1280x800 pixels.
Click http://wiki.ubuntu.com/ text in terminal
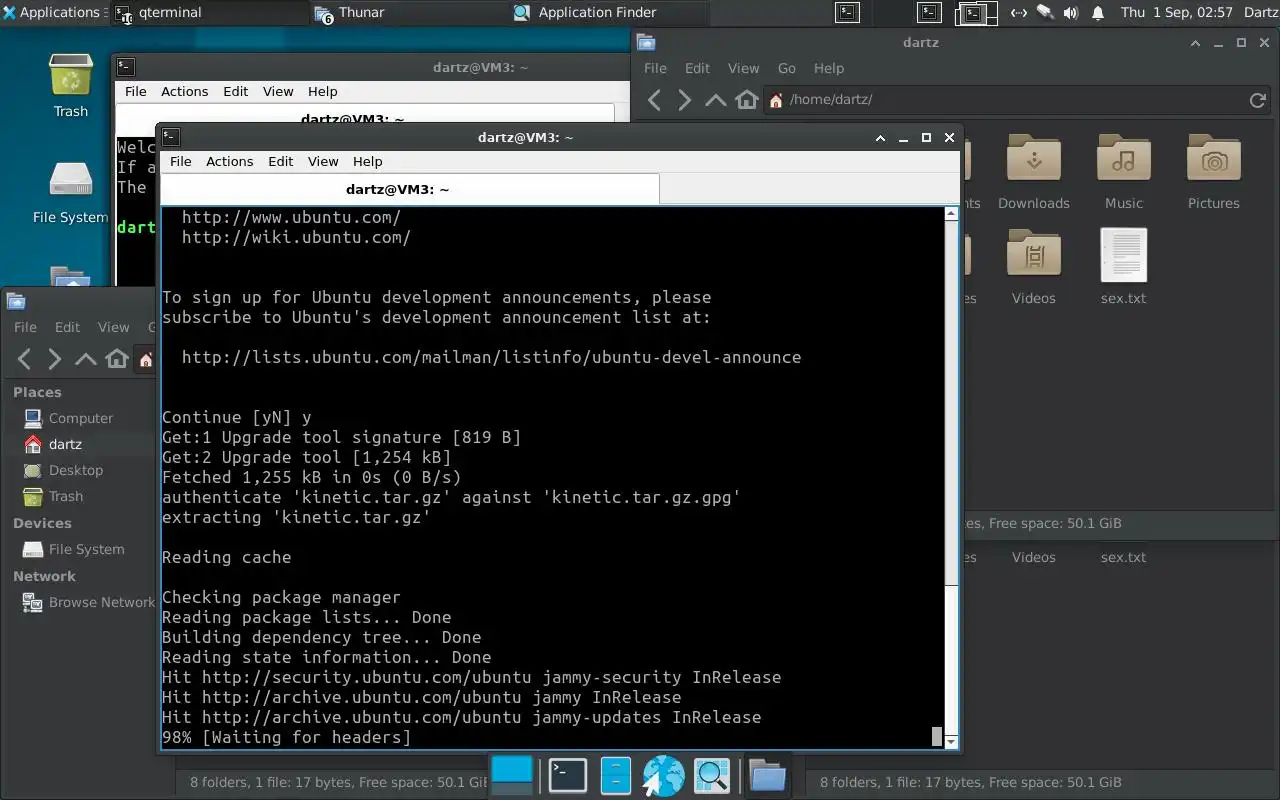[296, 237]
